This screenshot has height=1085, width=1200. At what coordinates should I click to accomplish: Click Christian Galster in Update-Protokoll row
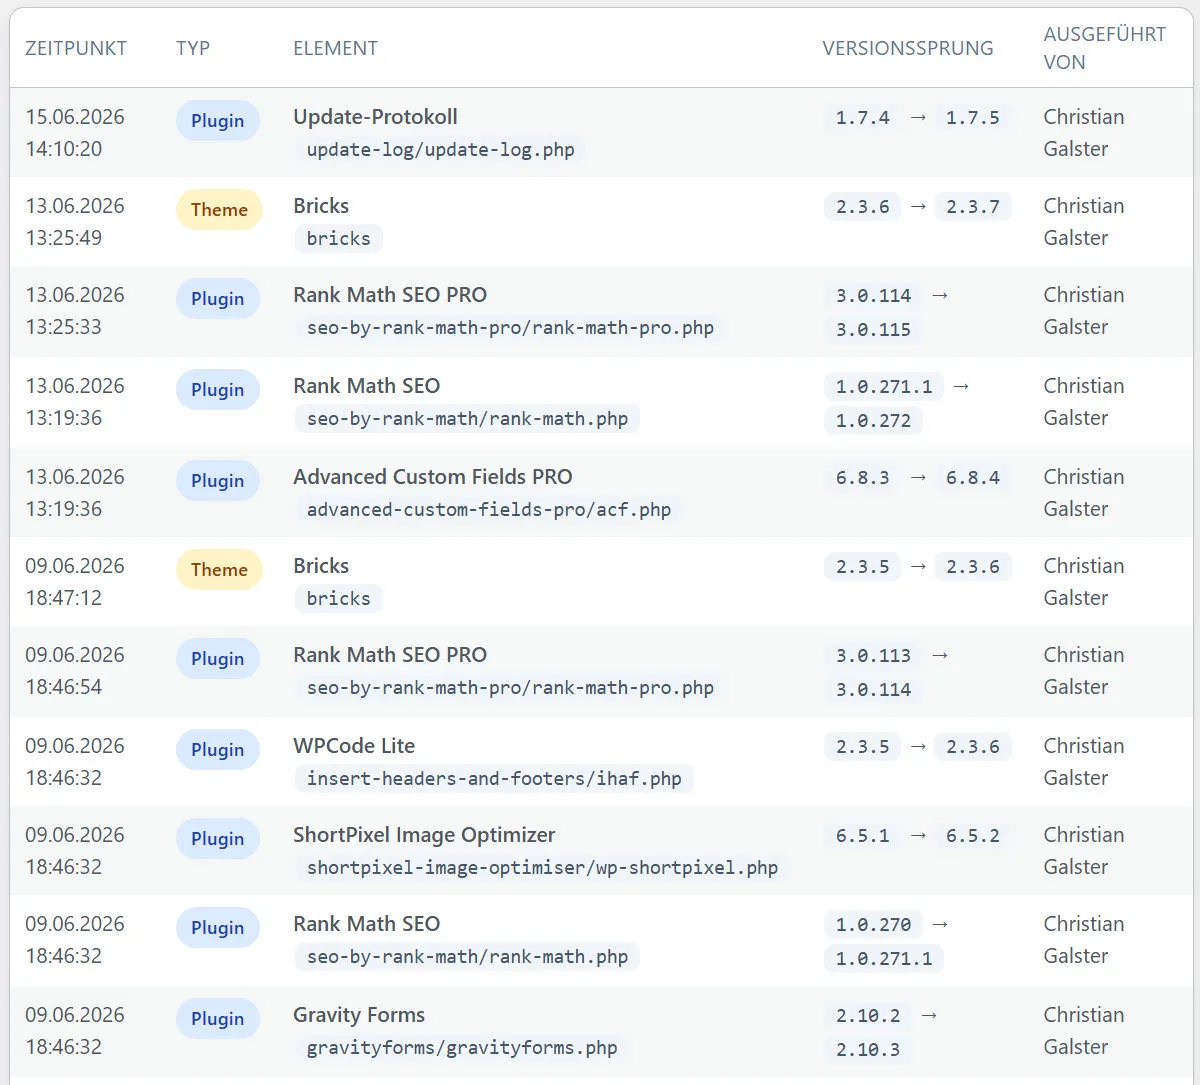(1083, 133)
